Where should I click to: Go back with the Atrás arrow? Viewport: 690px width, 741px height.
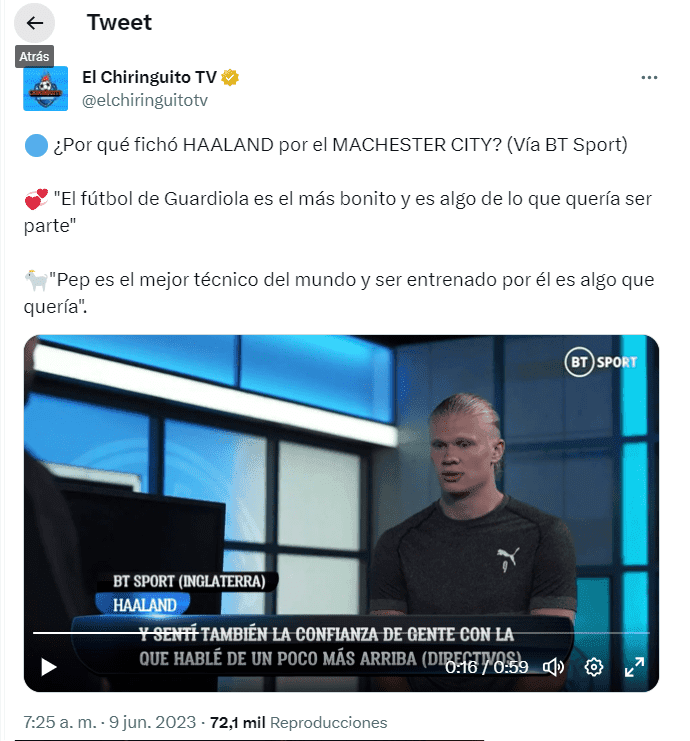pyautogui.click(x=34, y=23)
